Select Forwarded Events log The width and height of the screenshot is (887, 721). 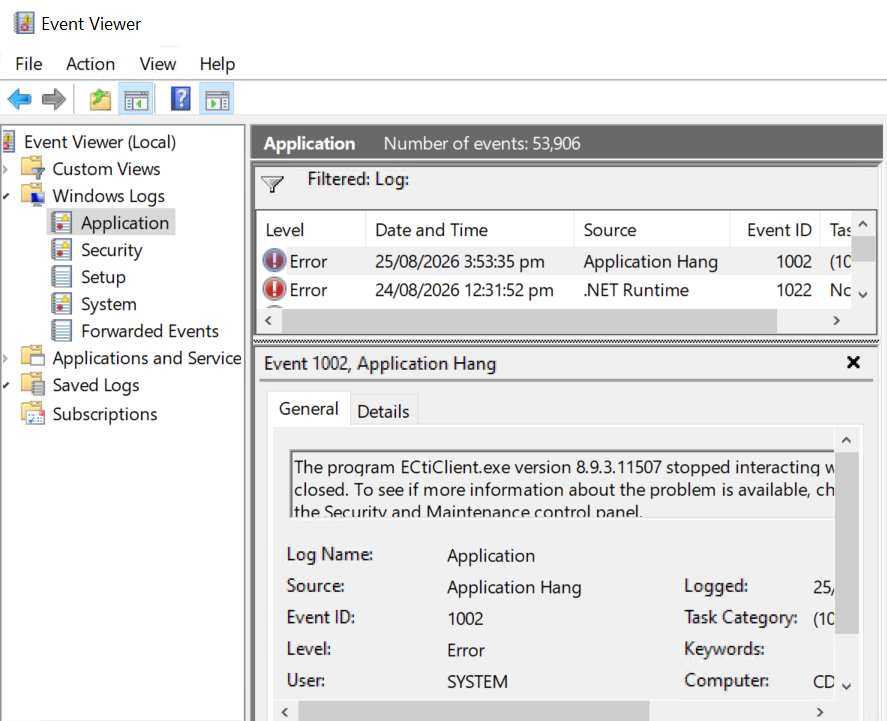point(150,331)
